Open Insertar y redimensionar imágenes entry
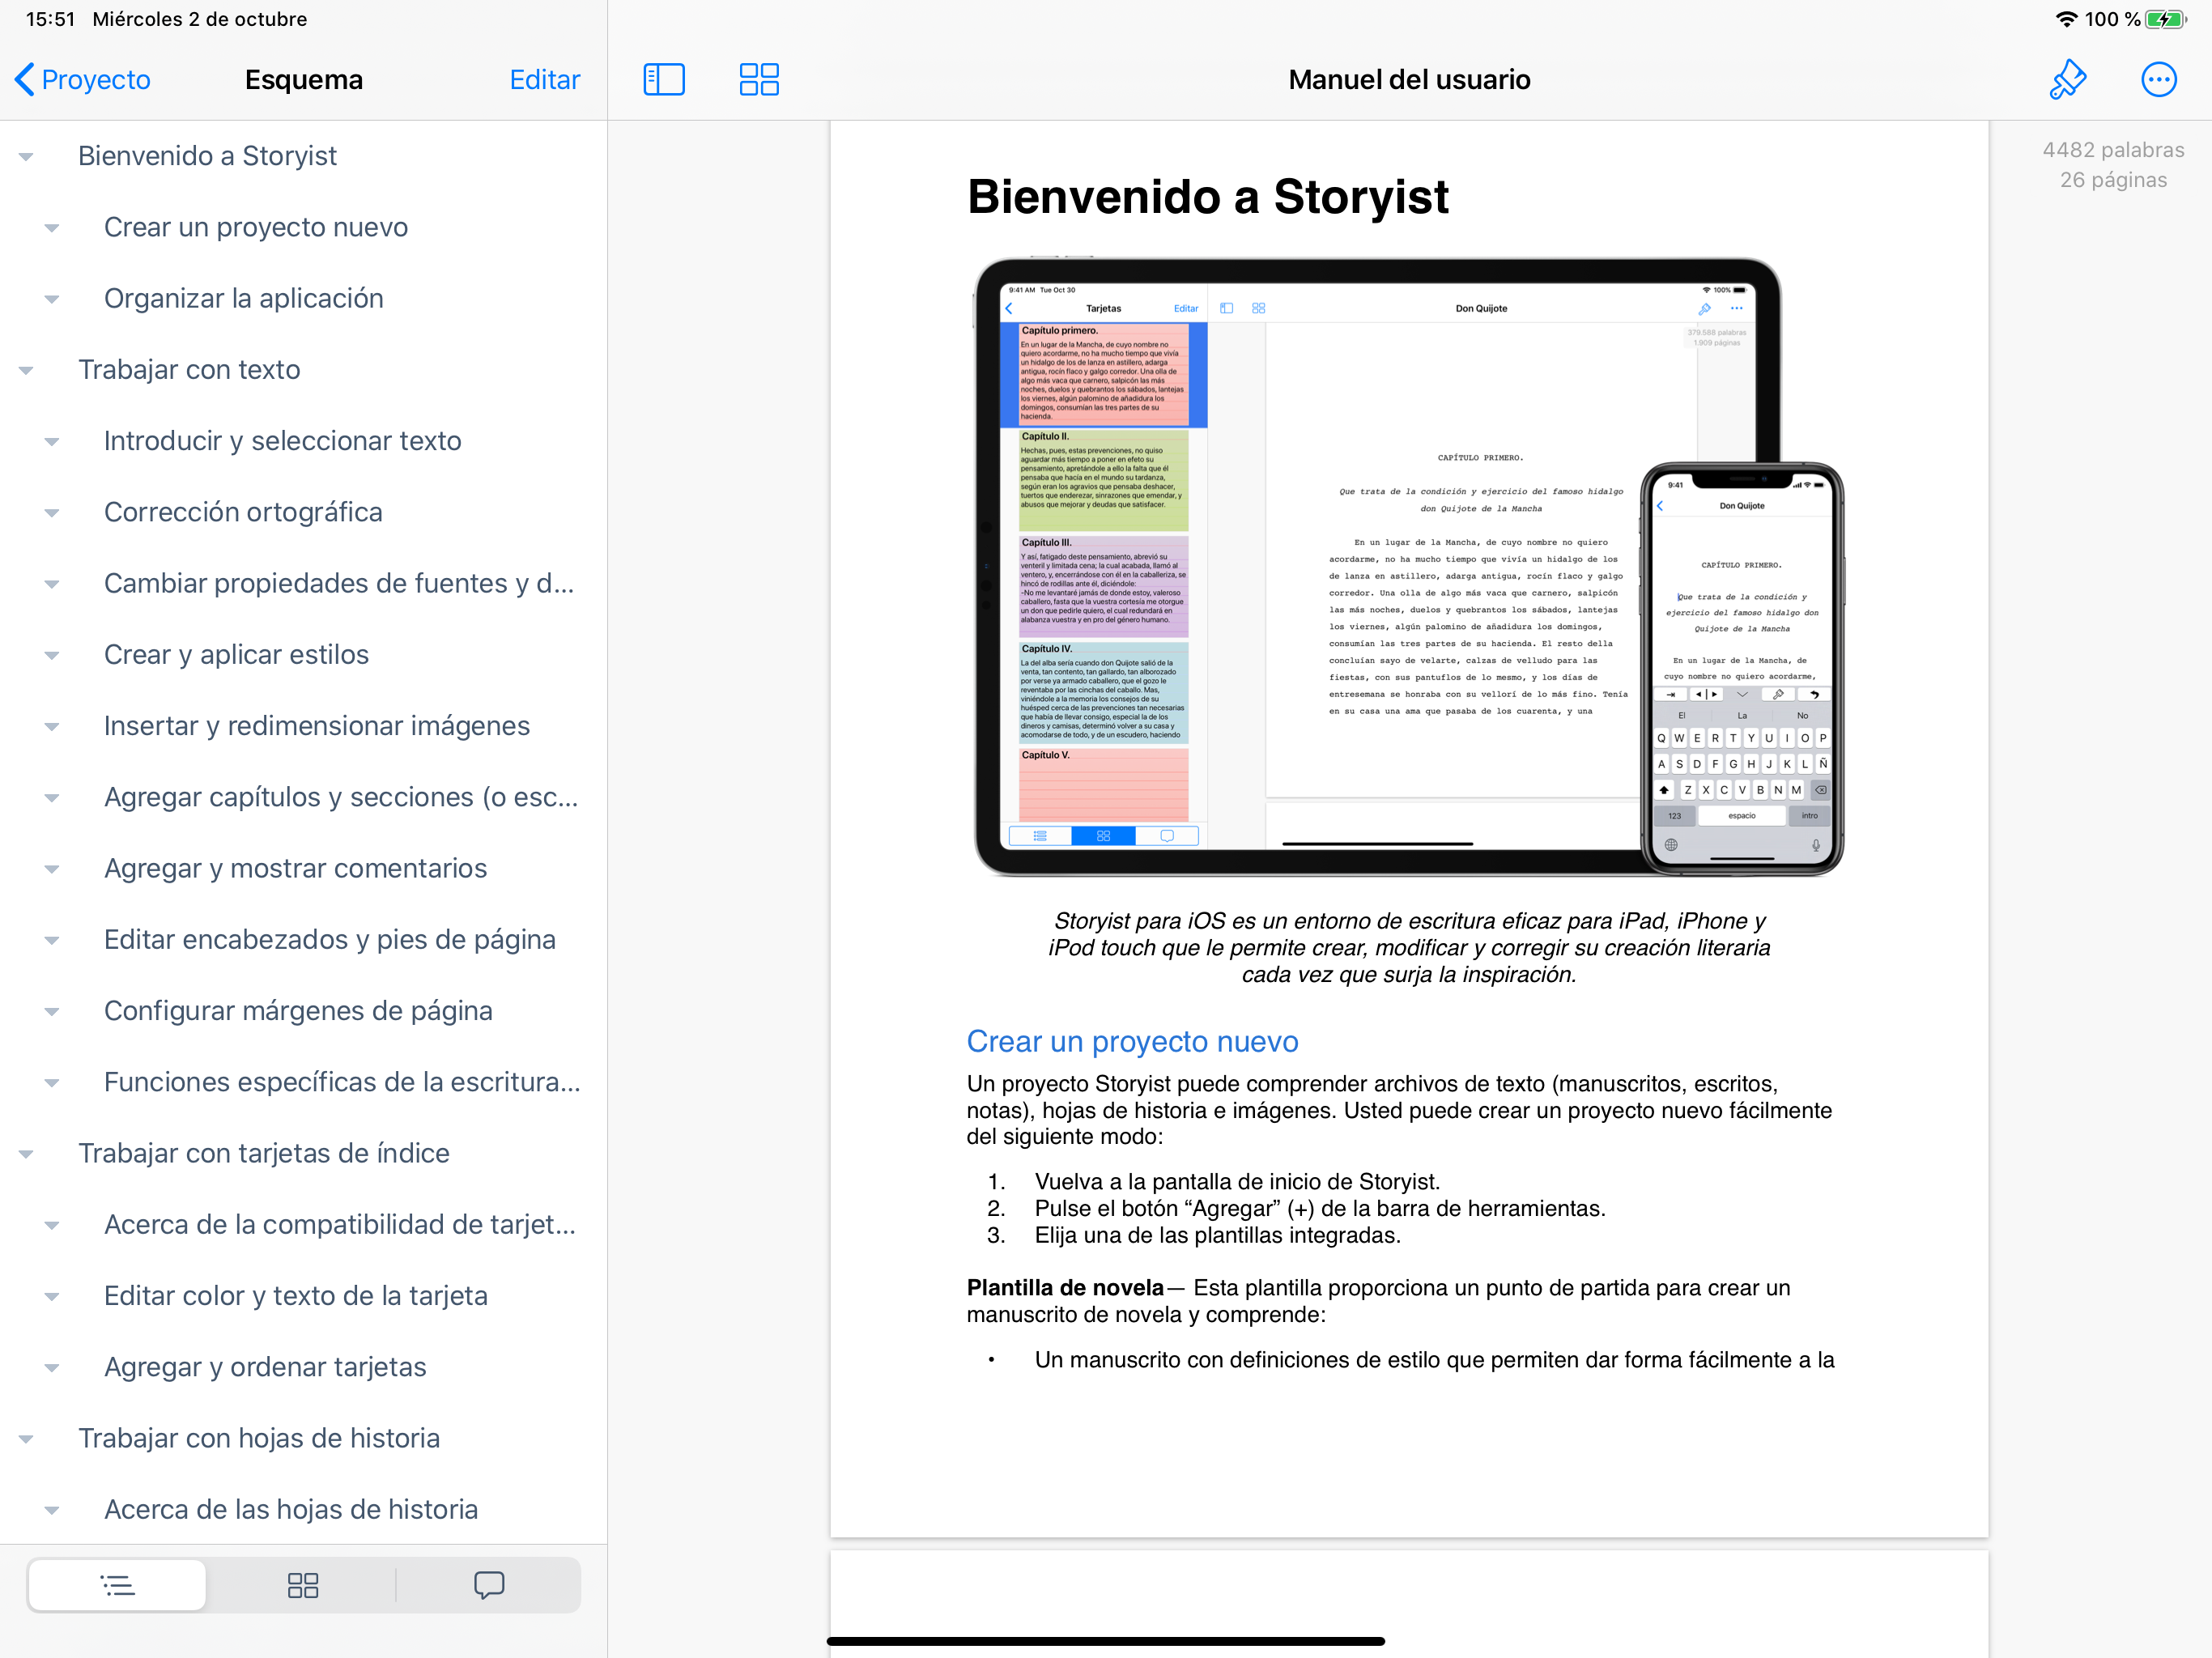The image size is (2212, 1658). click(316, 725)
